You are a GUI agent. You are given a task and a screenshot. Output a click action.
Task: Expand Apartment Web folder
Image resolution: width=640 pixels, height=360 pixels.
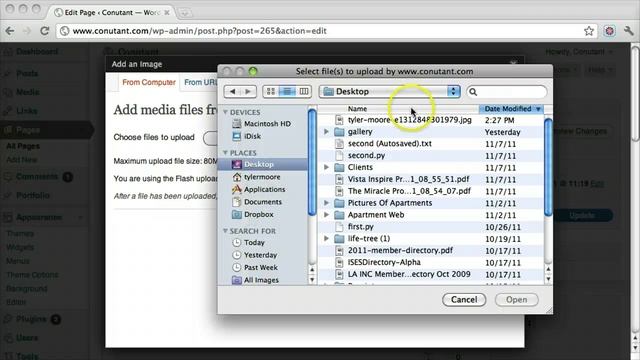[326, 215]
